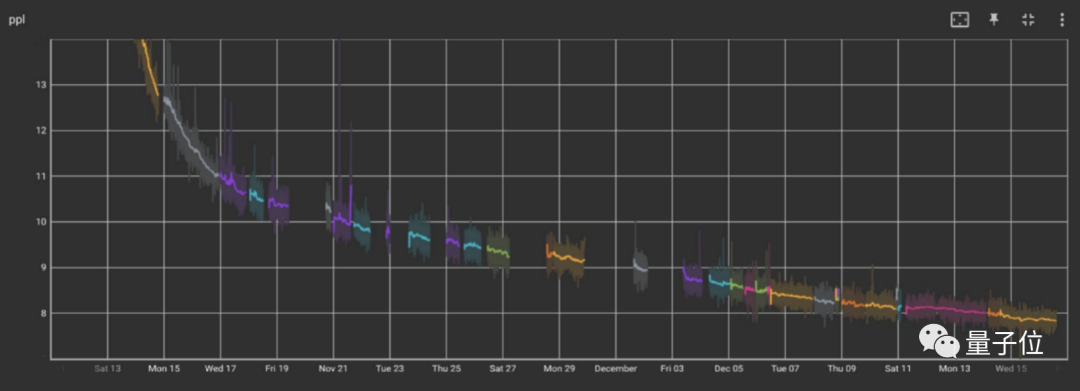Click the y-axis tick label 8
This screenshot has height=391, width=1080.
coord(43,313)
